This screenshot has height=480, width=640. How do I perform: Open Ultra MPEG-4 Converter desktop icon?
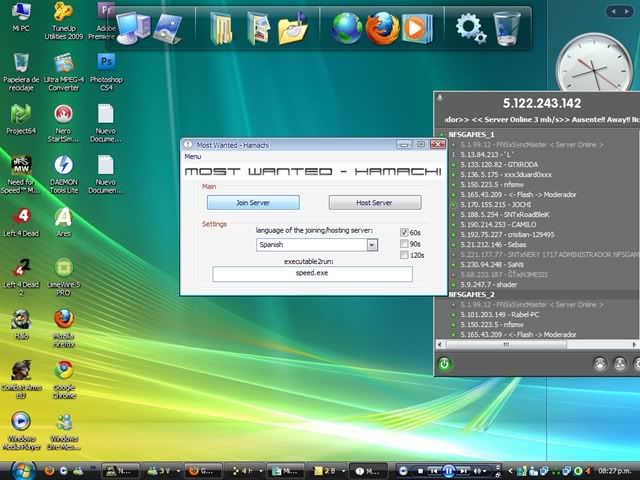pyautogui.click(x=64, y=72)
